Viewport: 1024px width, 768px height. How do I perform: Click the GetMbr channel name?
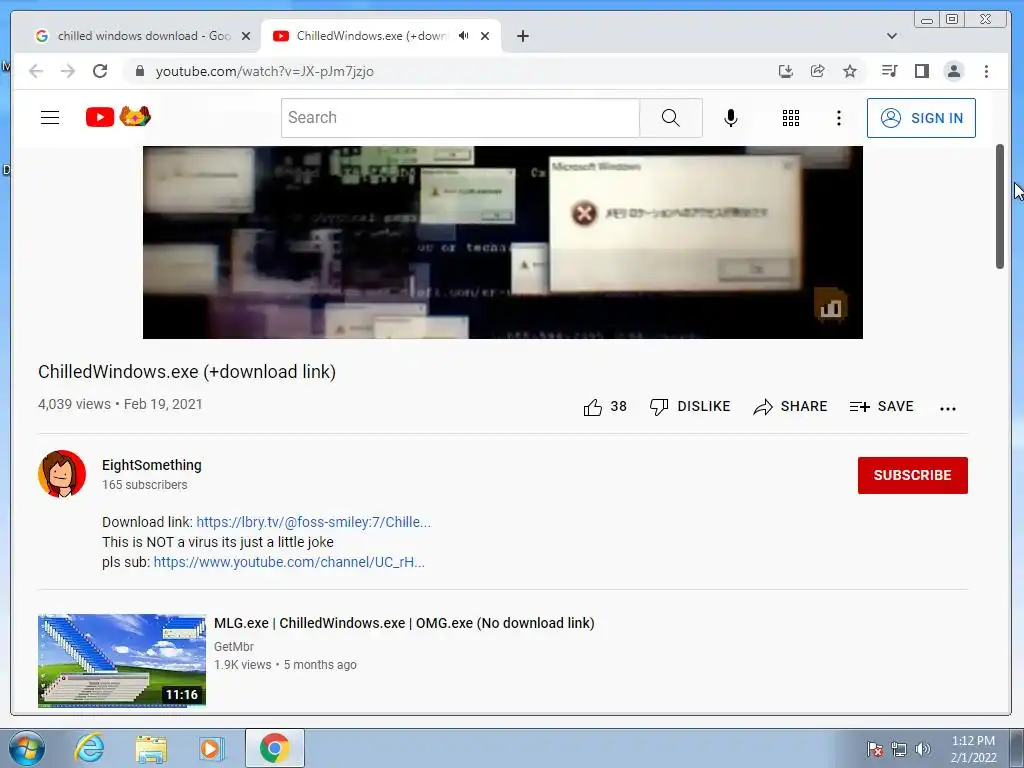click(234, 647)
